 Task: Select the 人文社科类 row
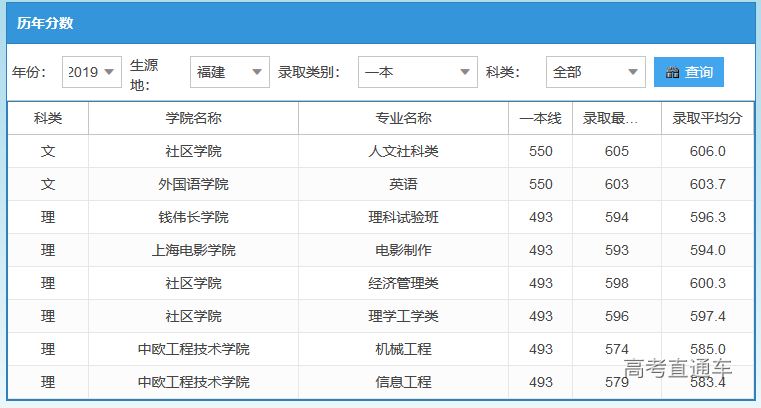tap(403, 151)
